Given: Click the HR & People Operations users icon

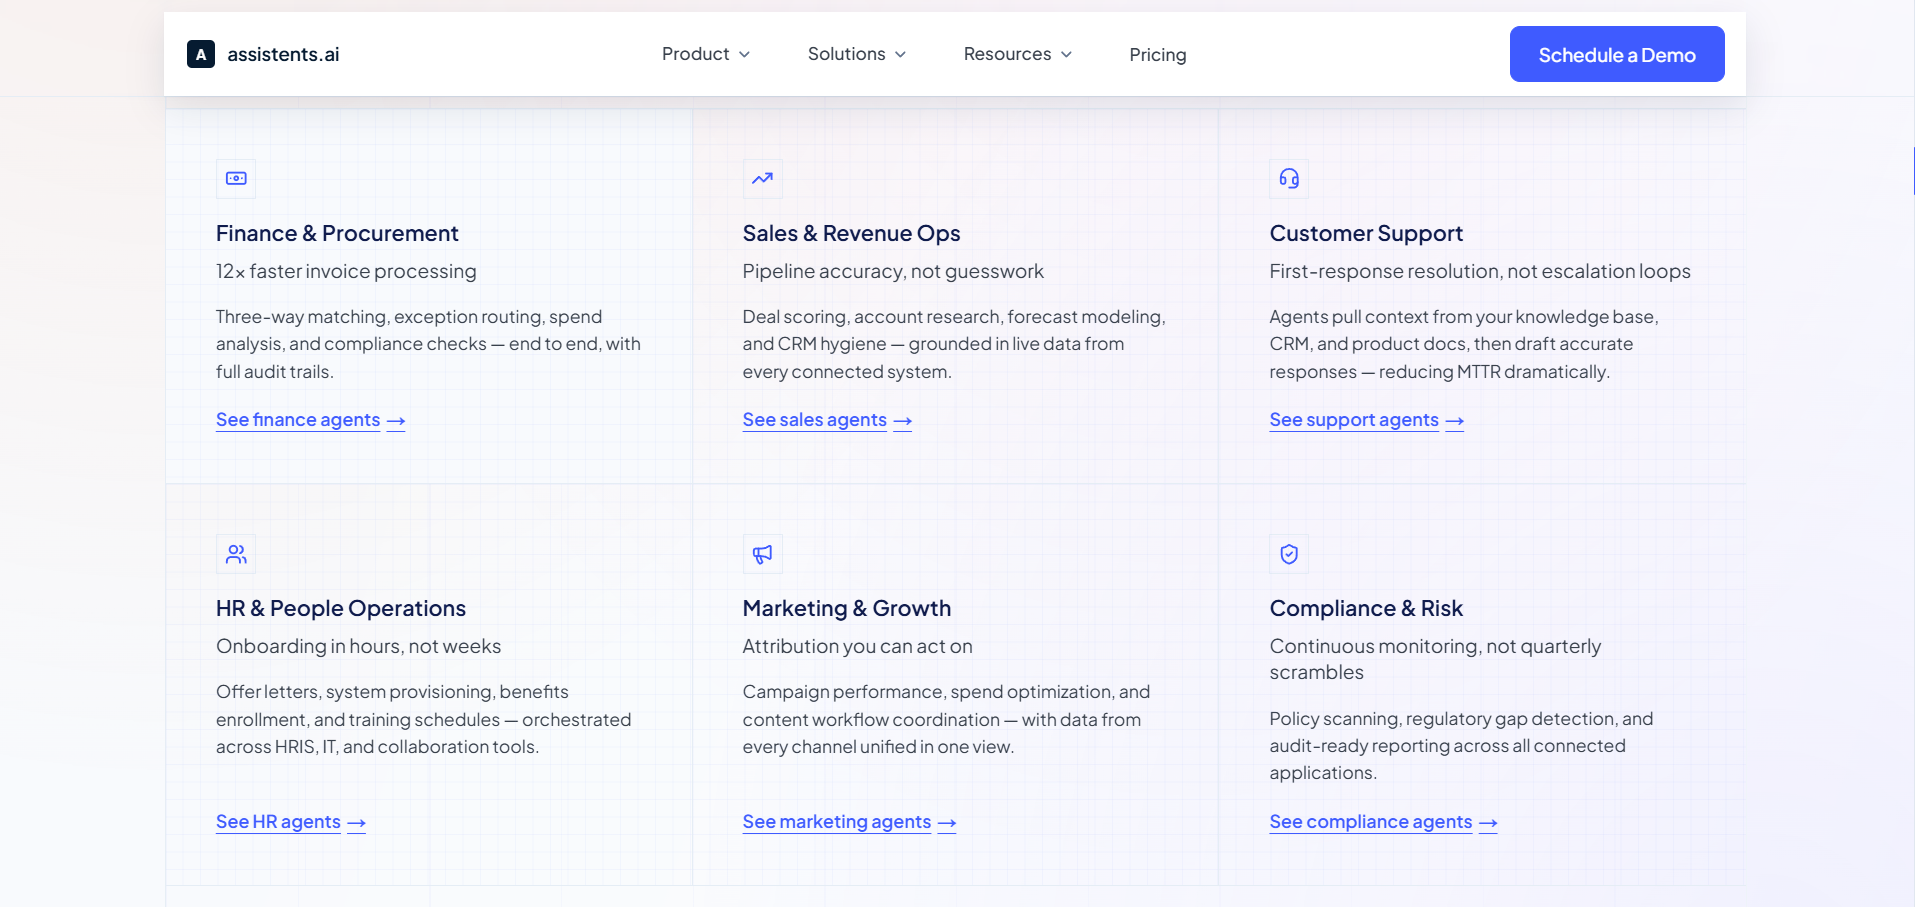Looking at the screenshot, I should click(236, 554).
